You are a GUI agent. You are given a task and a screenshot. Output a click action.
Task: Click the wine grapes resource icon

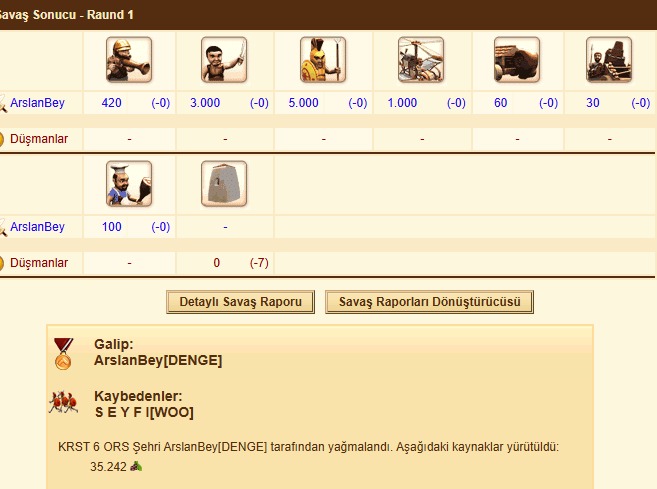[x=136, y=466]
